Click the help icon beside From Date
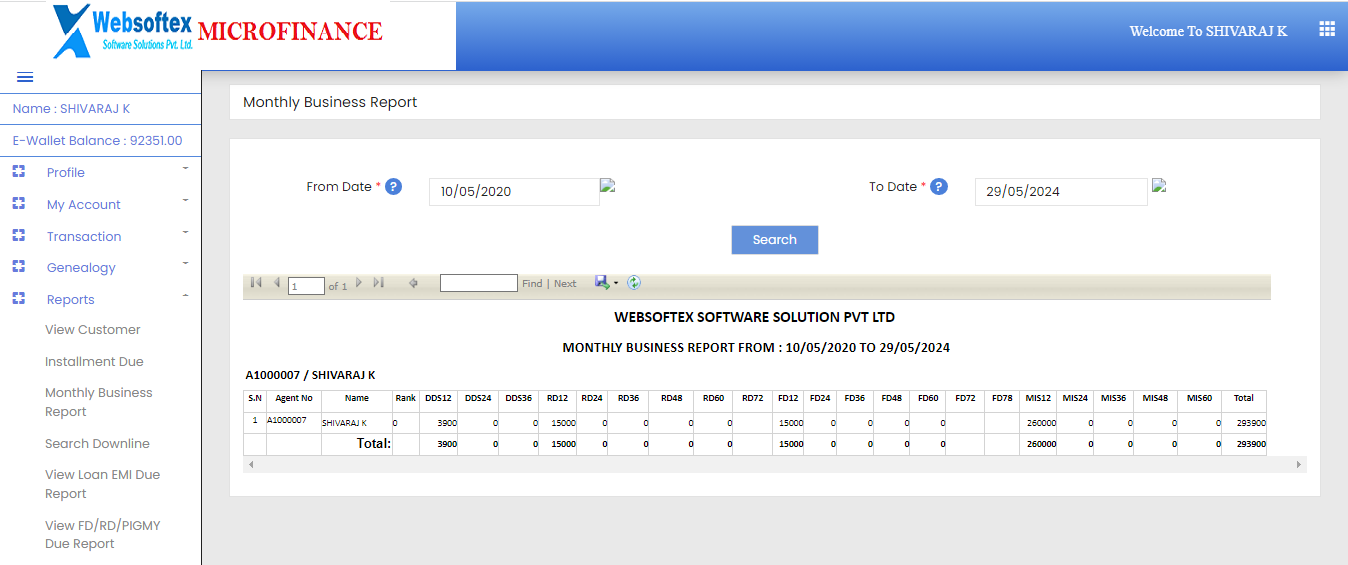 pyautogui.click(x=393, y=187)
